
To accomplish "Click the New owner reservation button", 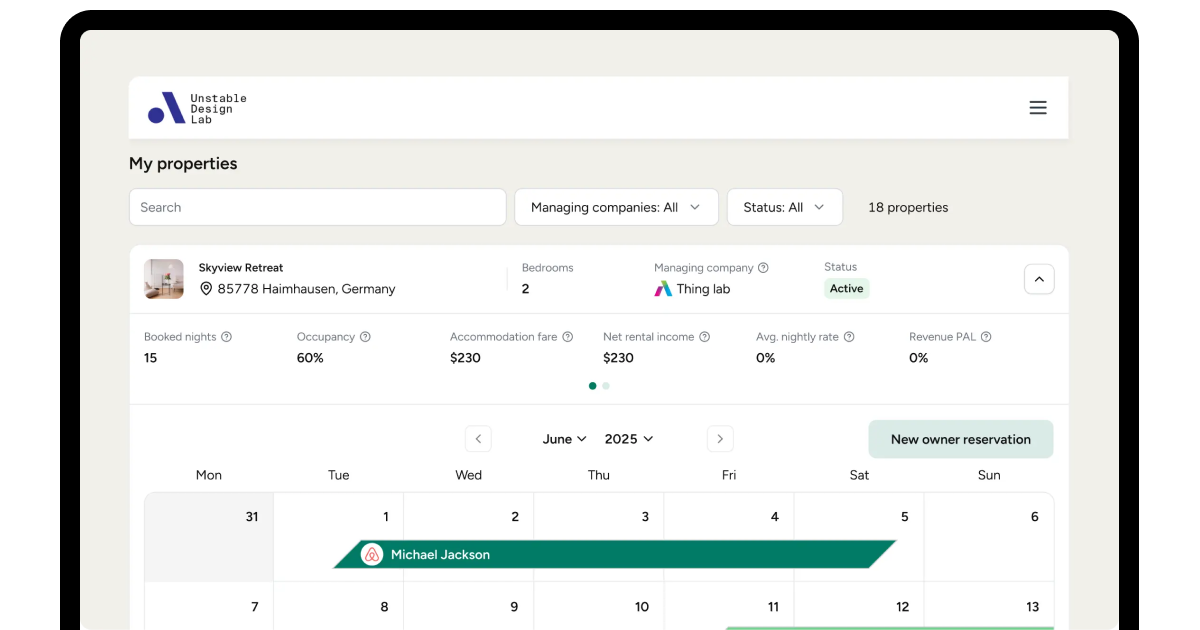I will (x=960, y=439).
